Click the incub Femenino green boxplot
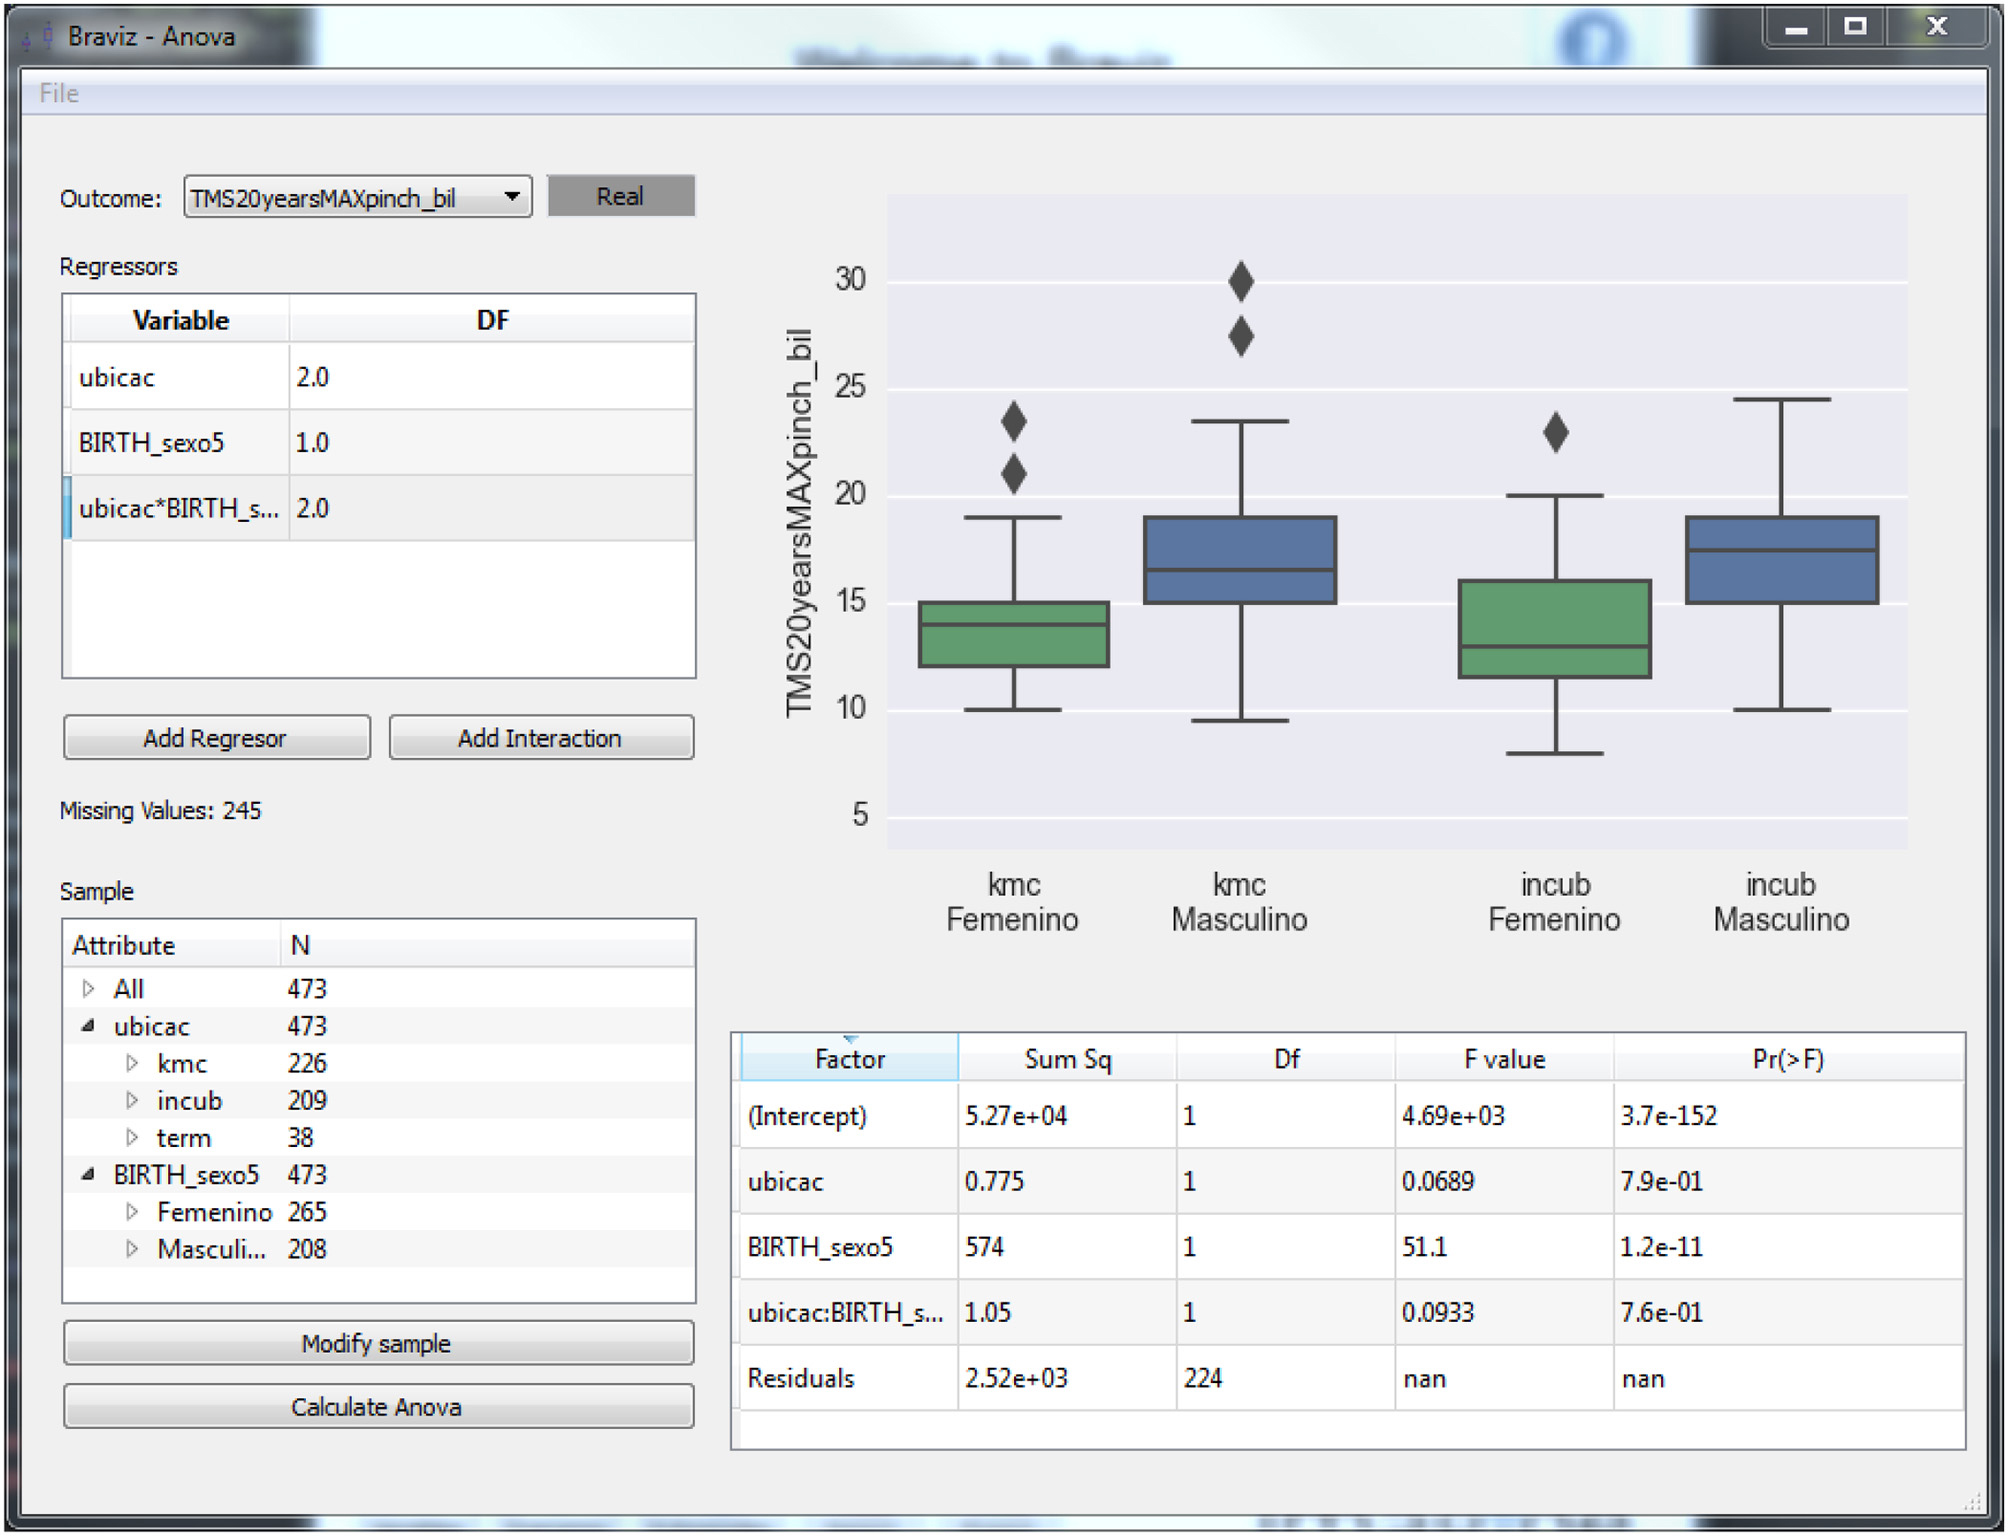2008x1536 pixels. pyautogui.click(x=1555, y=629)
